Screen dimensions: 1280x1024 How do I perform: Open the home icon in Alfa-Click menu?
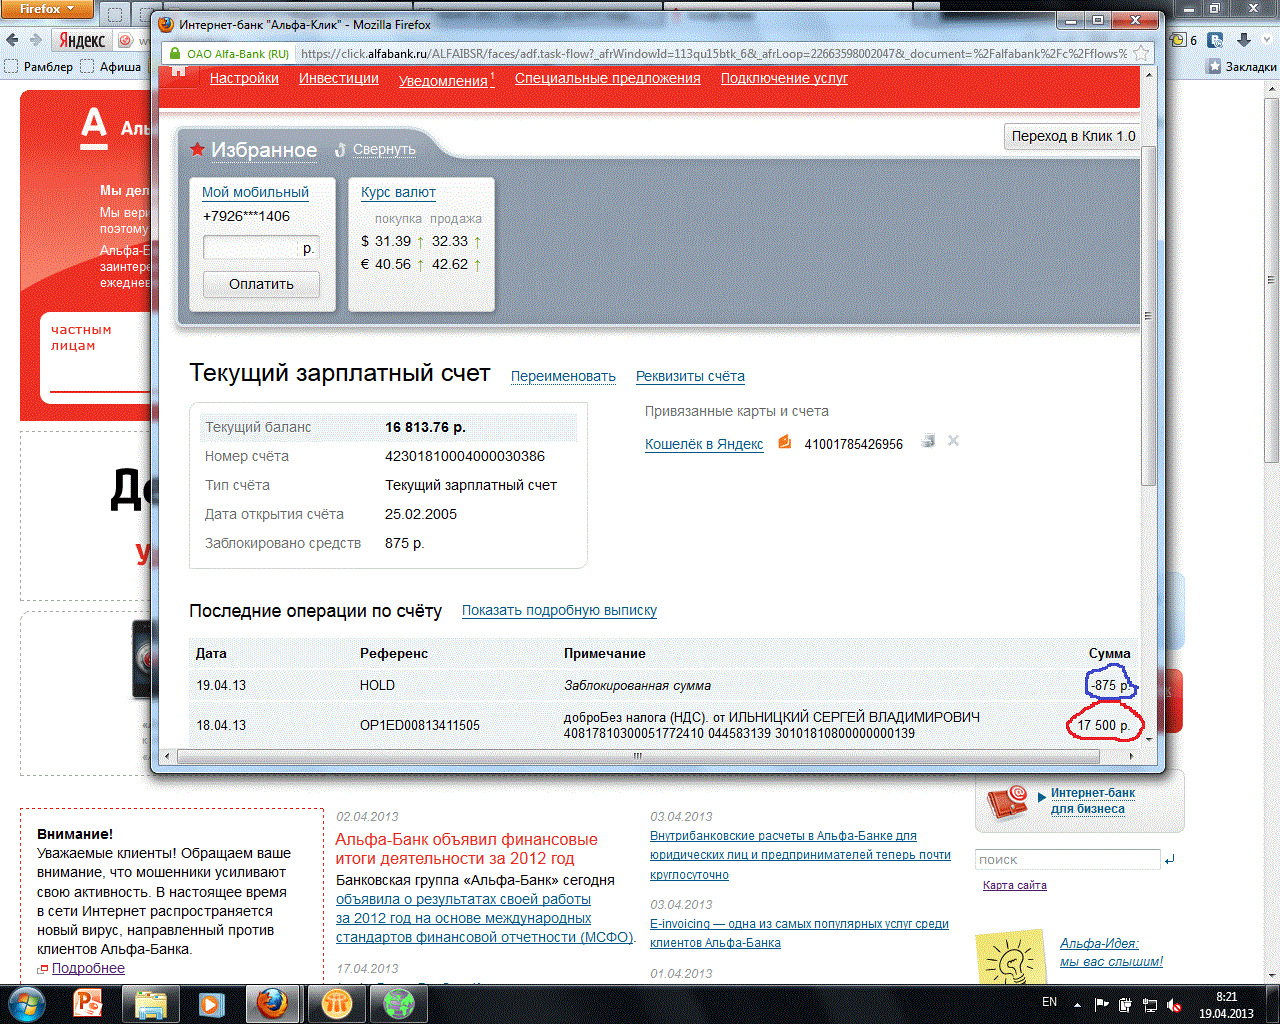[179, 71]
